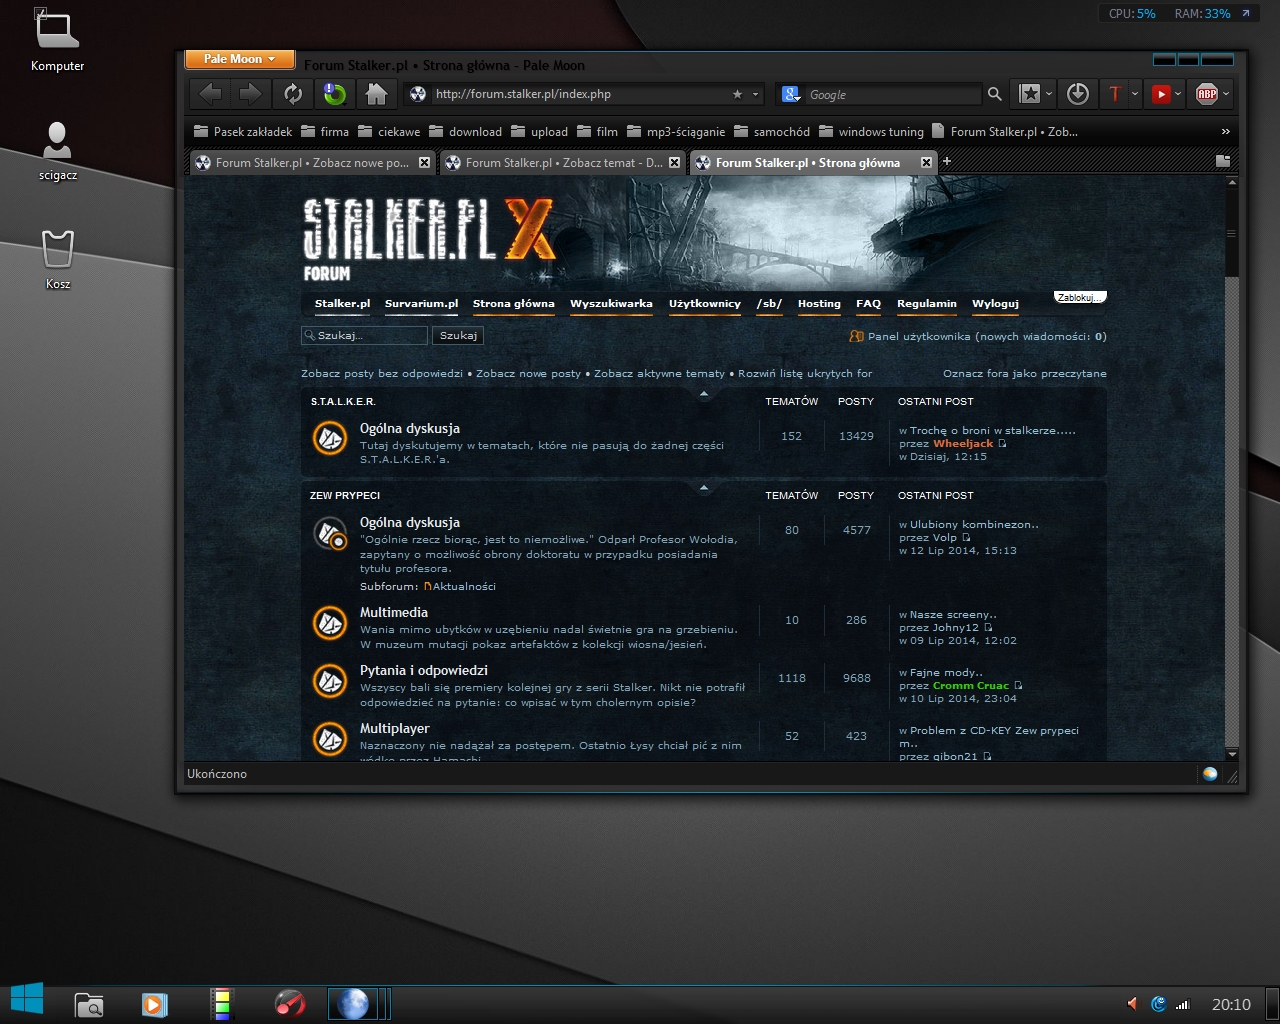Open the 'mp3-ściąganie' bookmarks folder

click(676, 131)
